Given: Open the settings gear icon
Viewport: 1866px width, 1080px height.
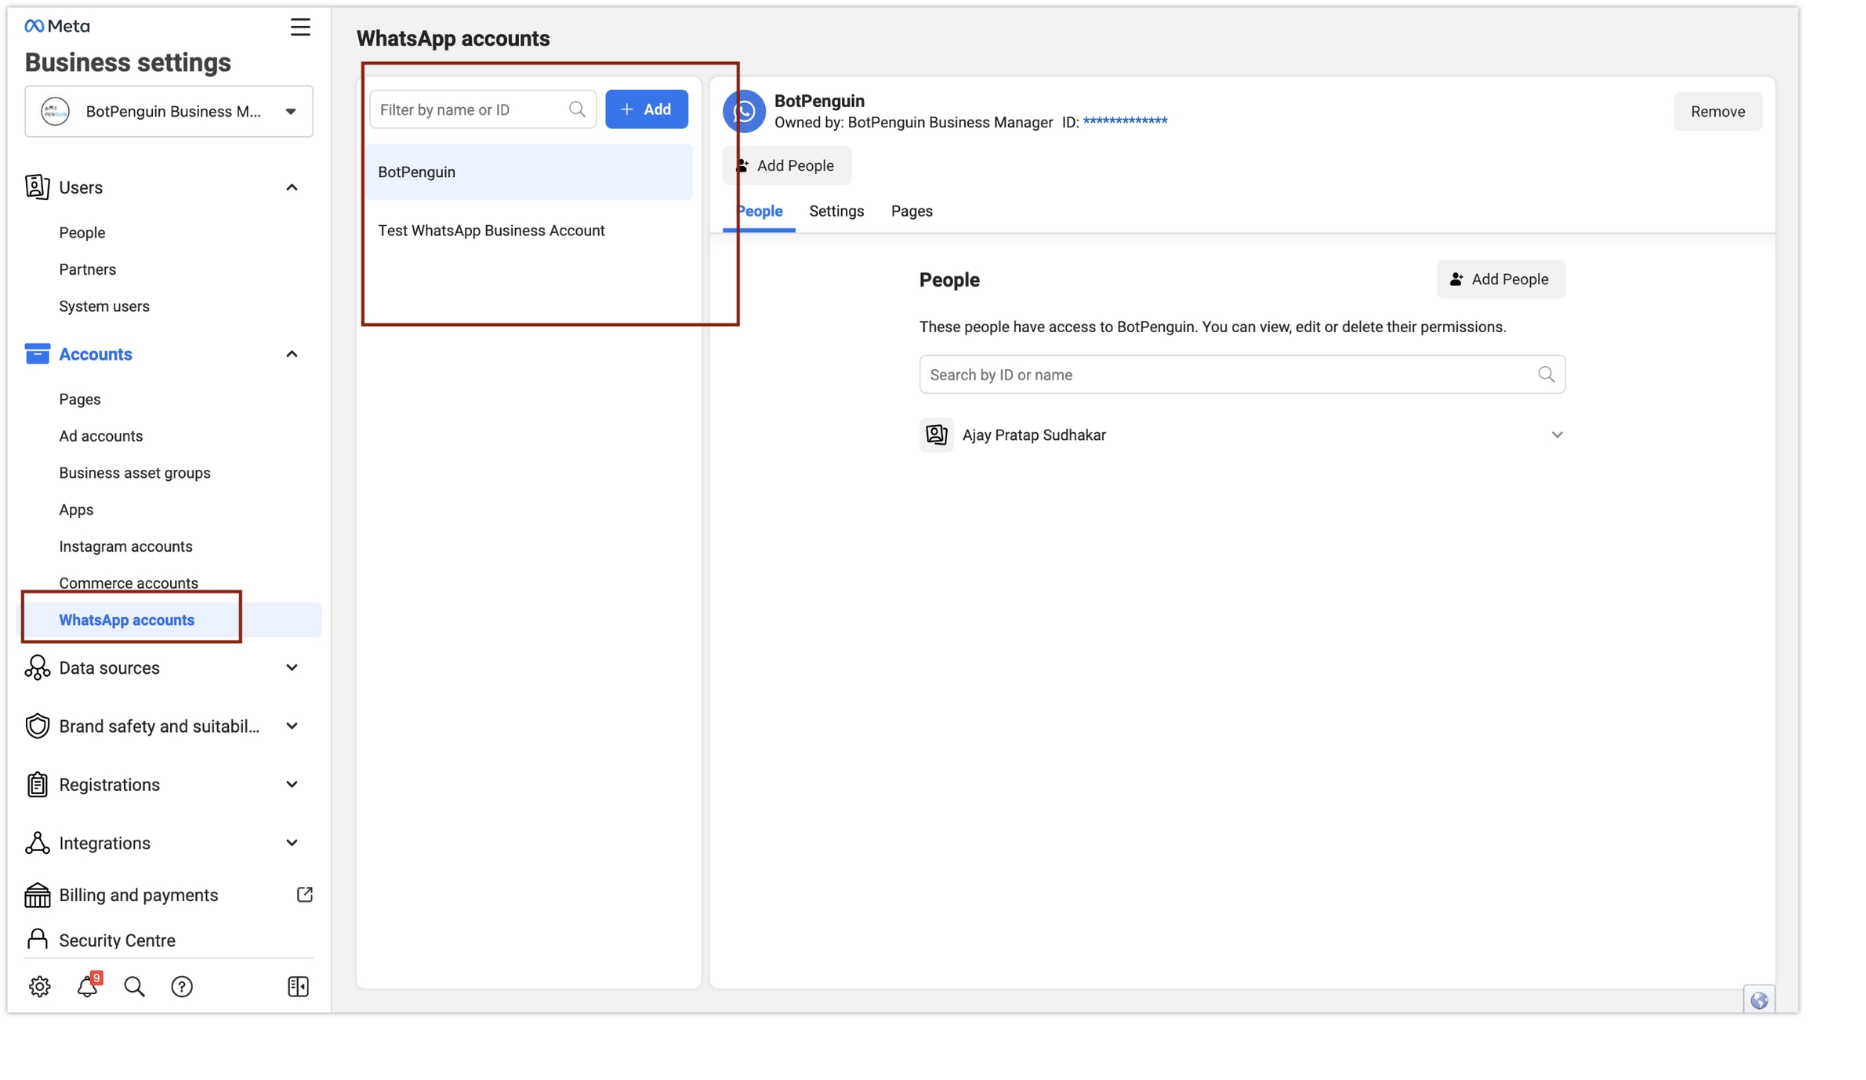Looking at the screenshot, I should pyautogui.click(x=40, y=987).
